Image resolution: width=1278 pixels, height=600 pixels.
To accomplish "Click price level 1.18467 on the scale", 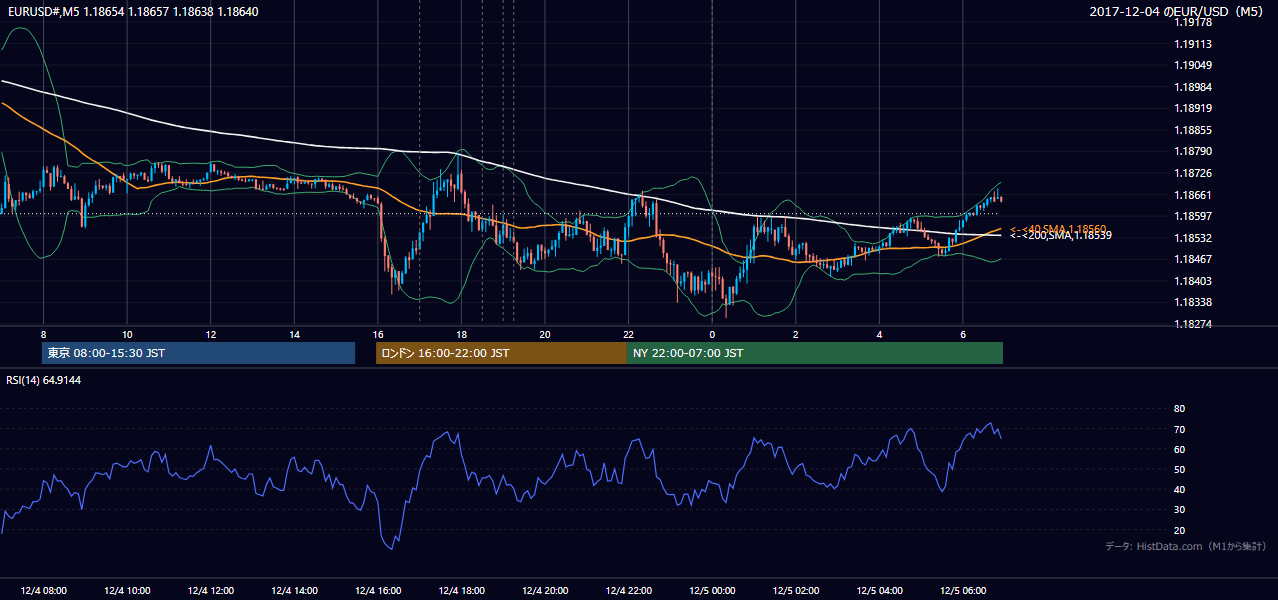I will point(1192,259).
